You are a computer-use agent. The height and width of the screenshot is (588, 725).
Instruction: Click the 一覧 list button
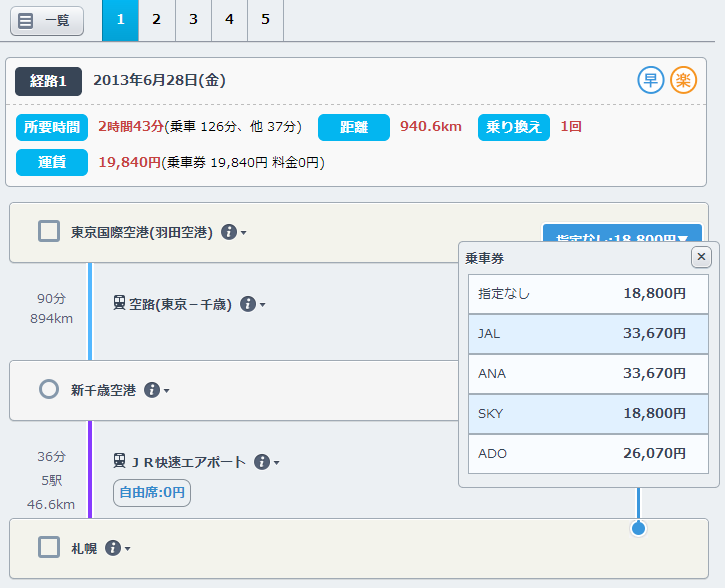click(47, 20)
